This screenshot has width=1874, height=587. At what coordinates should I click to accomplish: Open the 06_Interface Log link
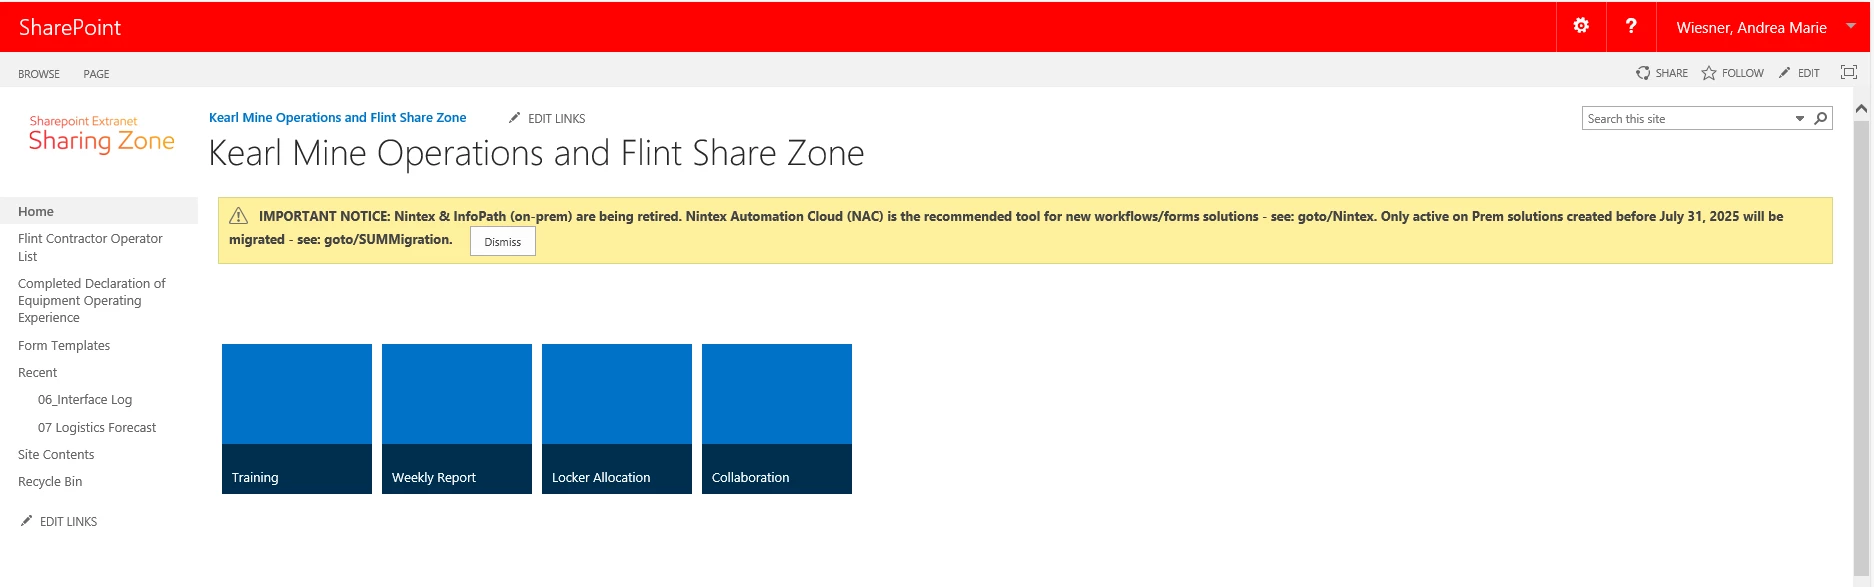85,400
